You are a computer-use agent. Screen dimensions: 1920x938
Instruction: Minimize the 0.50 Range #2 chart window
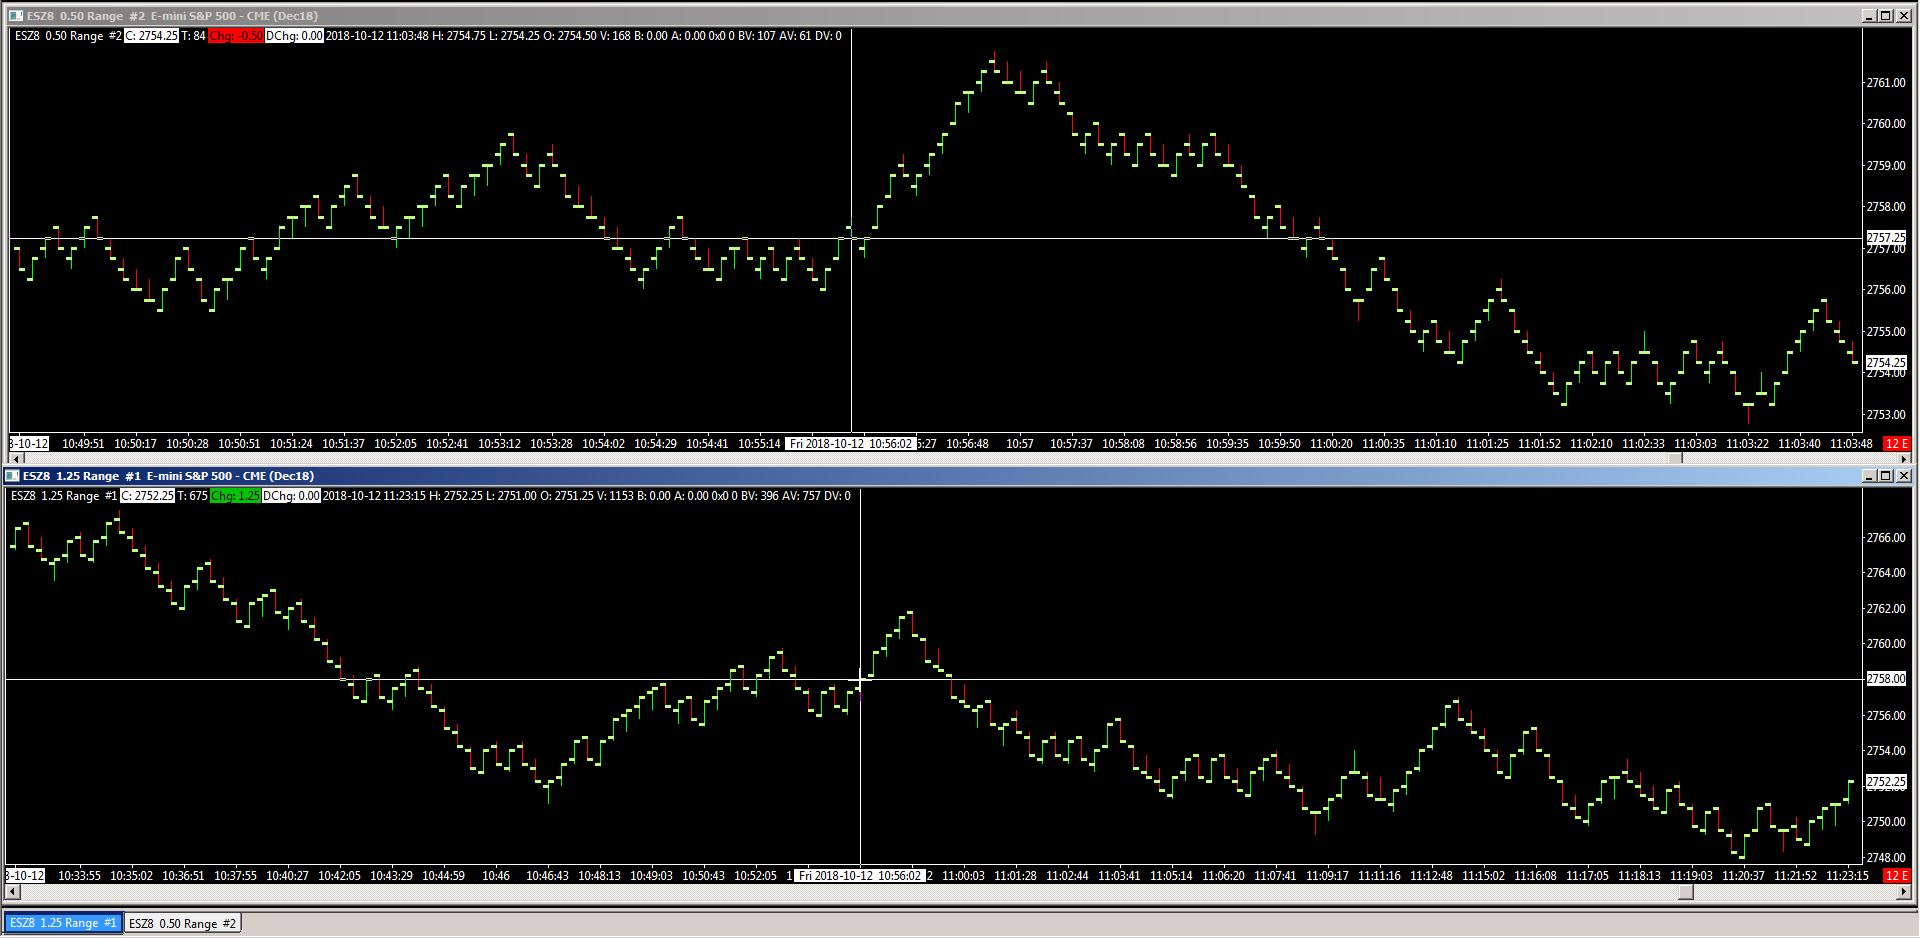coord(1869,16)
